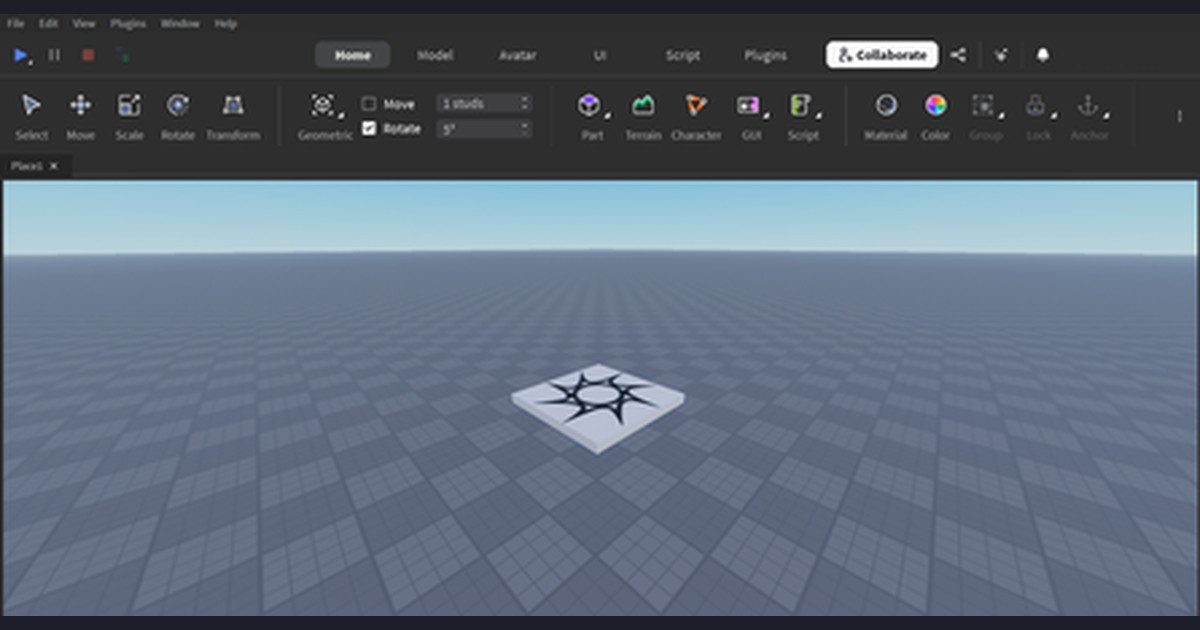1200x630 pixels.
Task: Open the View menu
Action: pos(84,23)
